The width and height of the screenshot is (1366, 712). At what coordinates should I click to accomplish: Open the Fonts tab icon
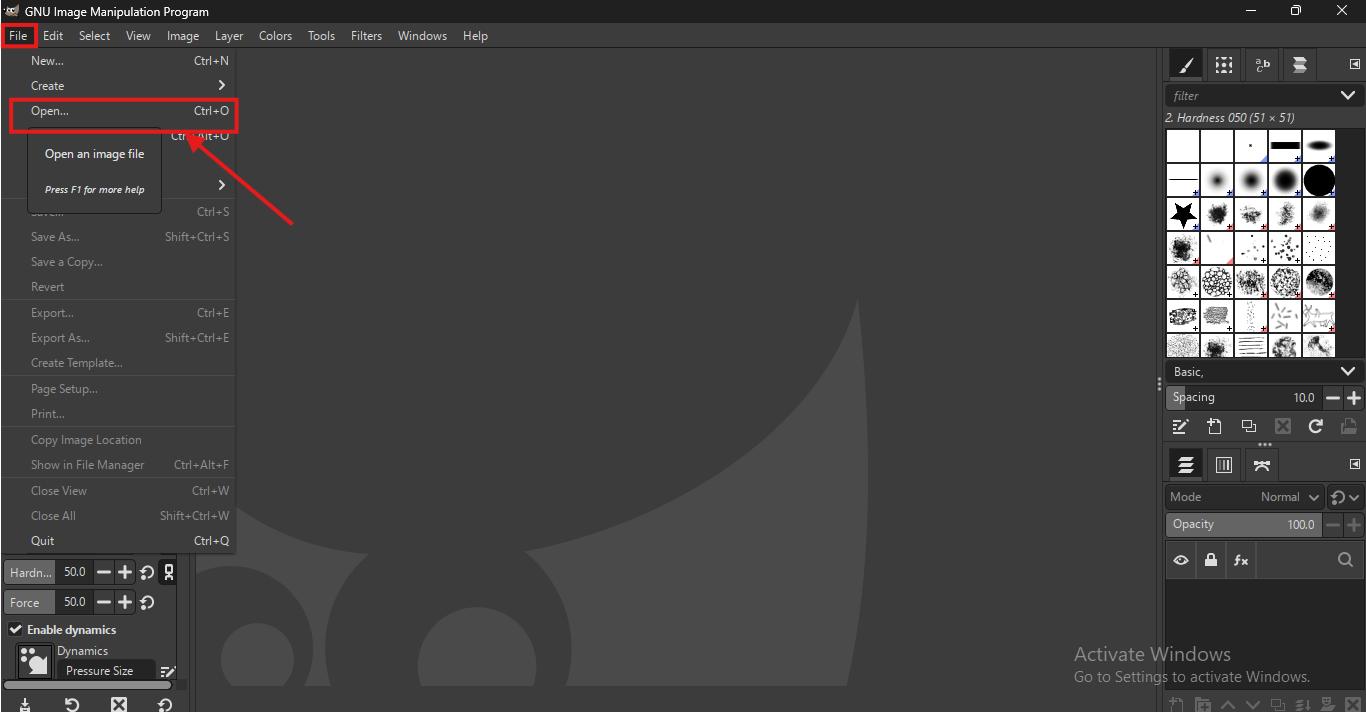coord(1262,65)
